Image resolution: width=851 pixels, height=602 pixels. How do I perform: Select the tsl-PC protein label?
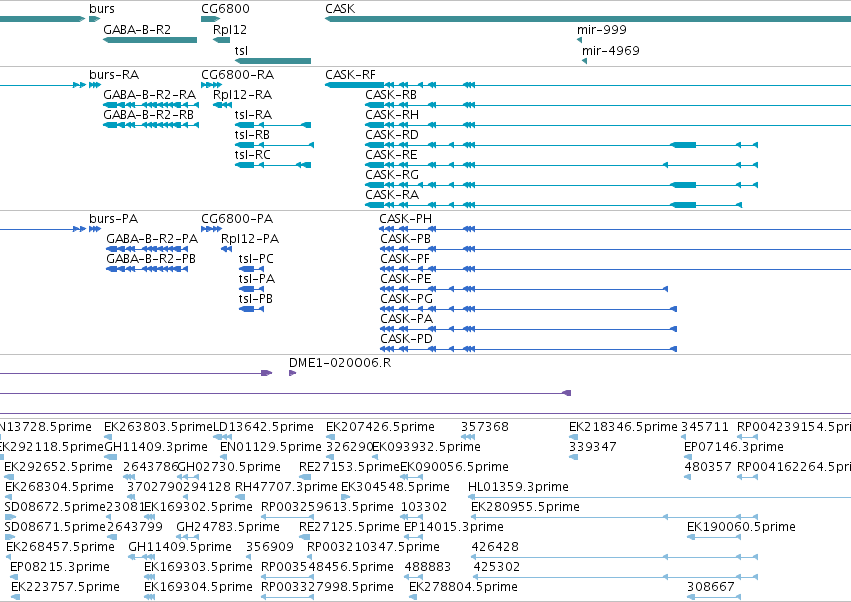tap(256, 259)
